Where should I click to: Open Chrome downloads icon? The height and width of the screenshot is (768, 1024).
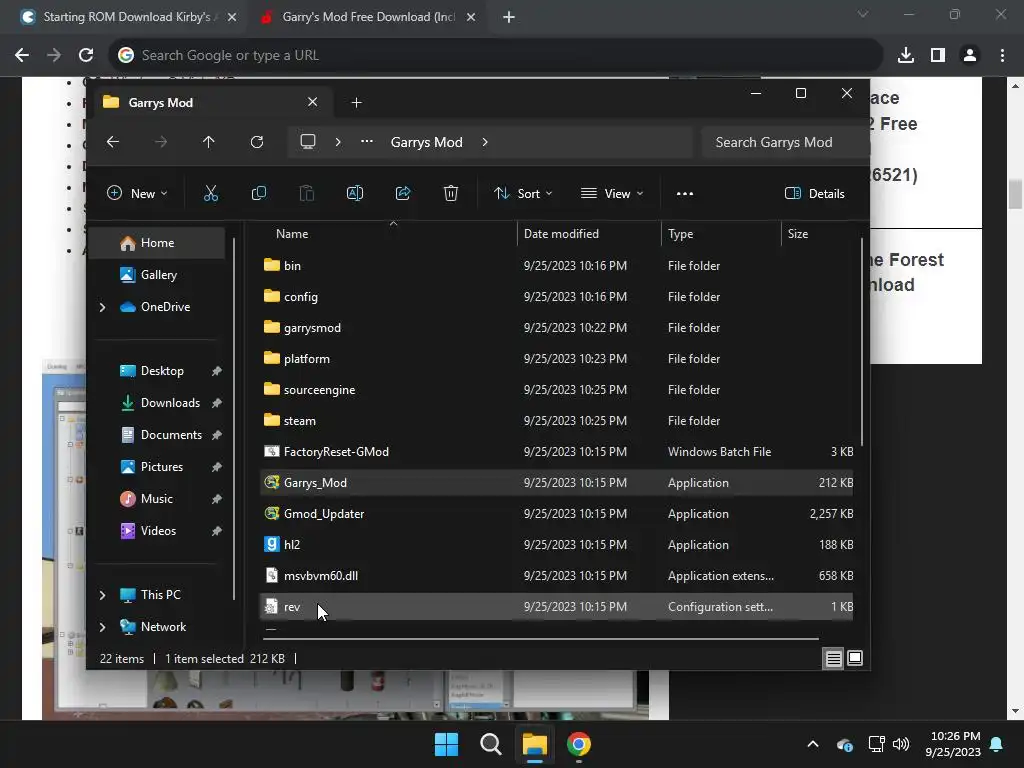pyautogui.click(x=906, y=55)
